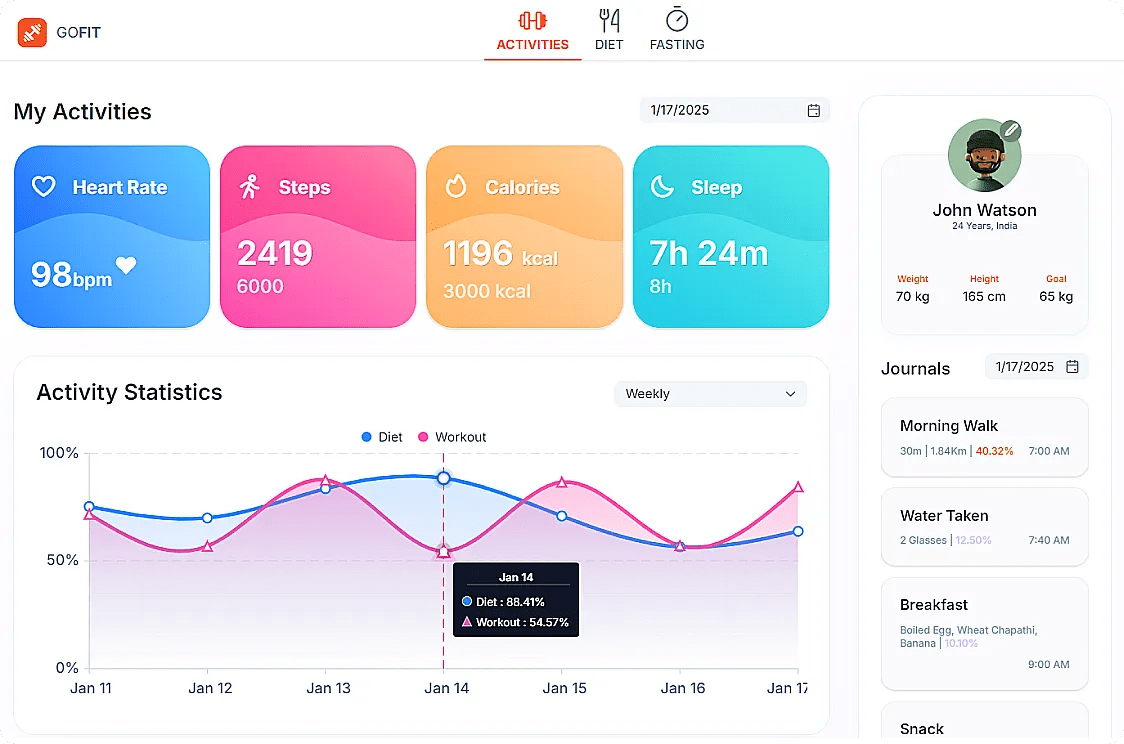The image size is (1124, 744).
Task: Click the heart icon on Heart Rate card
Action: (x=45, y=187)
